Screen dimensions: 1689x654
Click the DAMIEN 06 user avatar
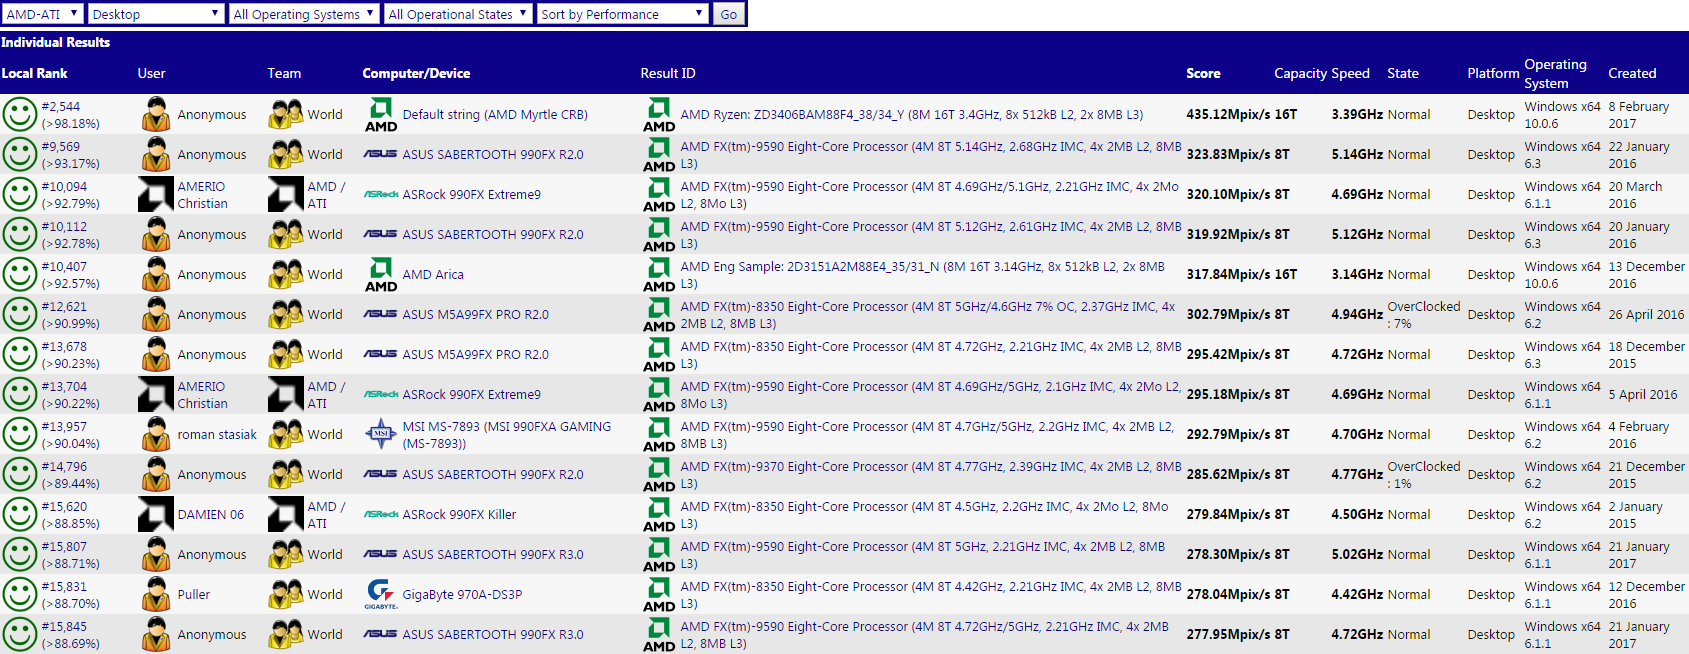point(156,514)
